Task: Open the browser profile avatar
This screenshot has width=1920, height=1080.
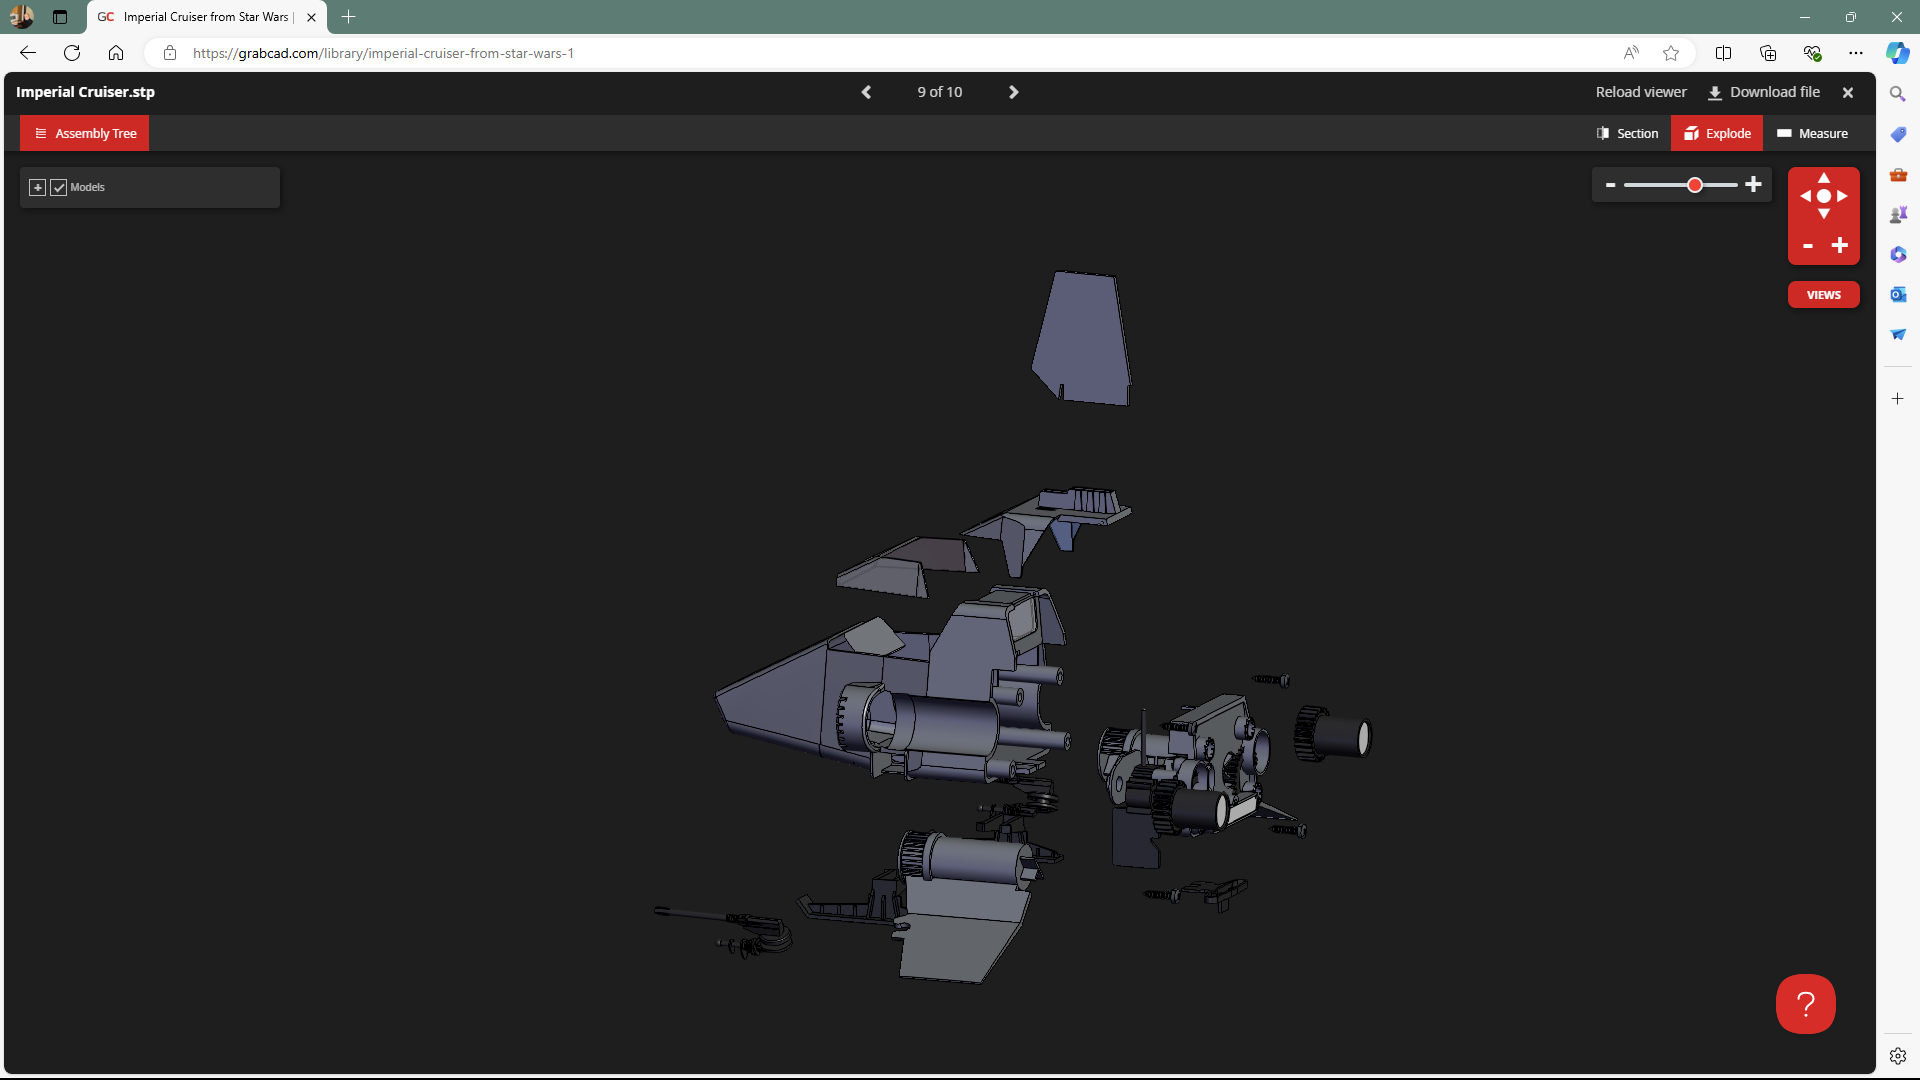Action: [22, 17]
